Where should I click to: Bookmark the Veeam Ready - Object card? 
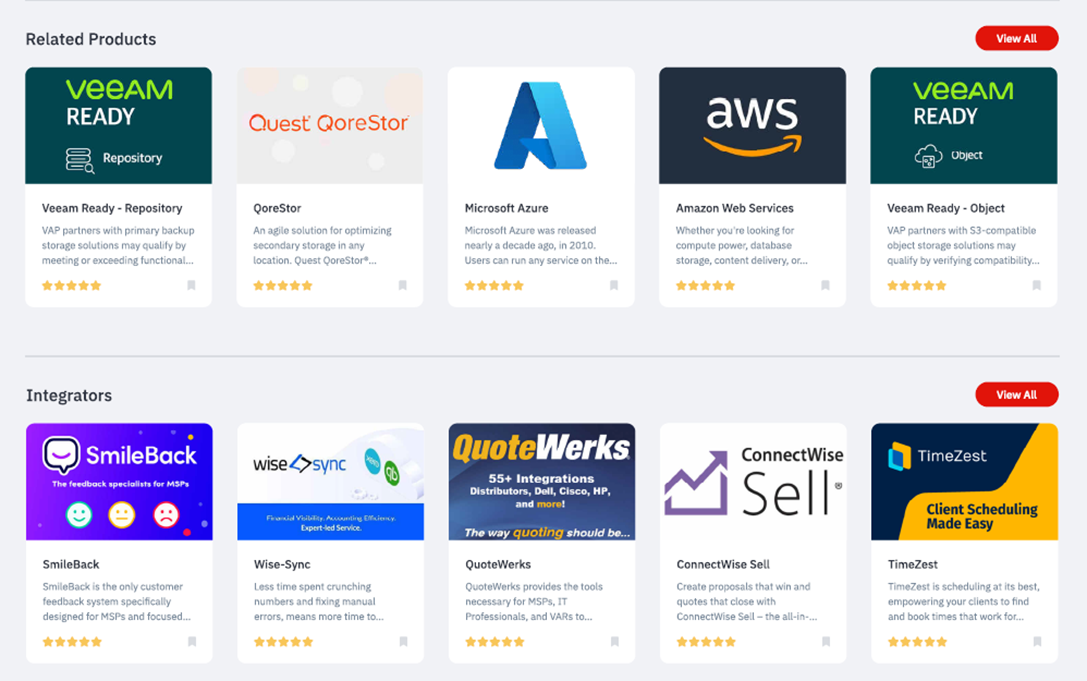pos(1037,285)
